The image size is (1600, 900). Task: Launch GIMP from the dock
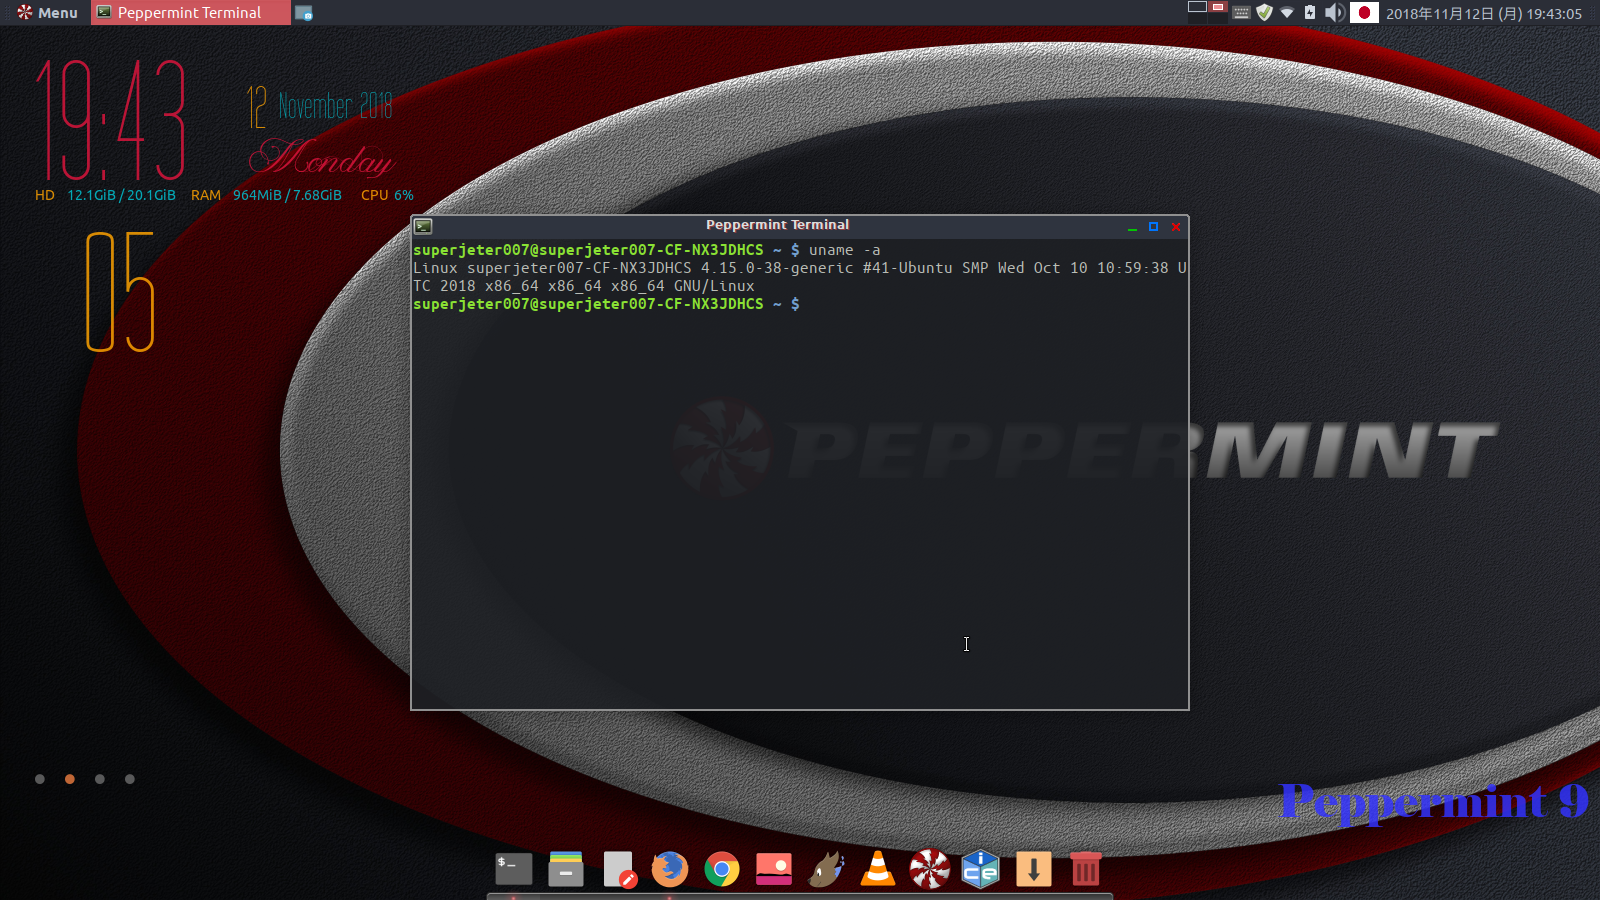coord(826,869)
